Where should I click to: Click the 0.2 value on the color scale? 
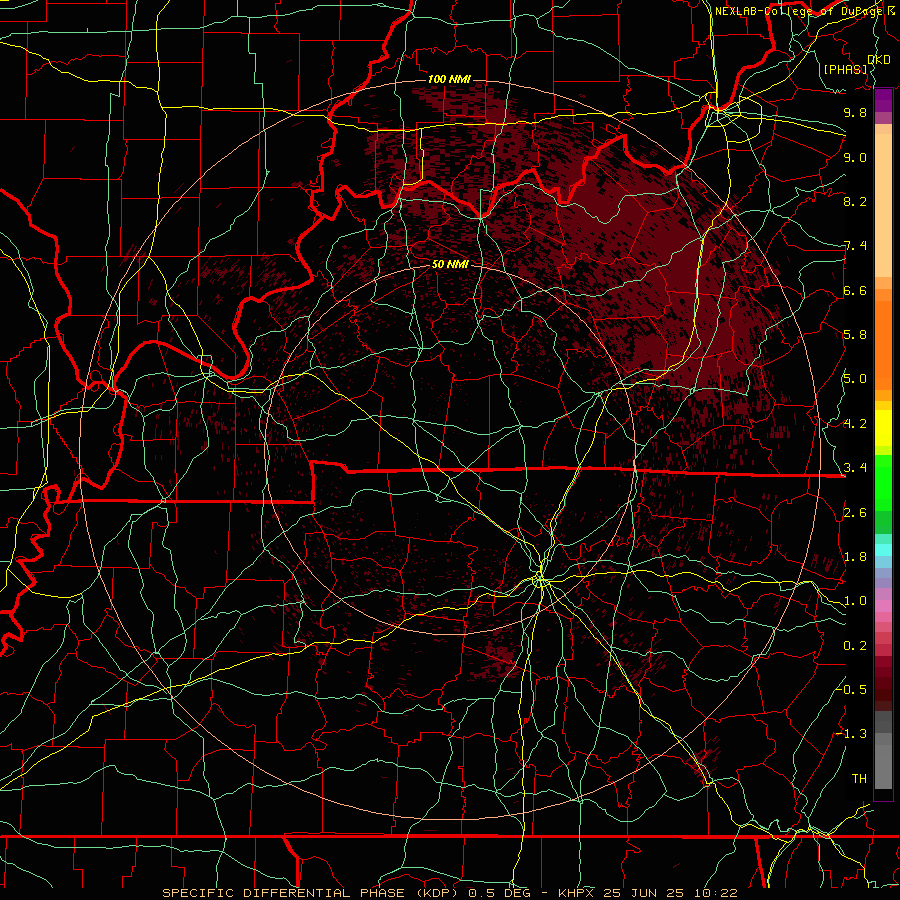pos(855,646)
